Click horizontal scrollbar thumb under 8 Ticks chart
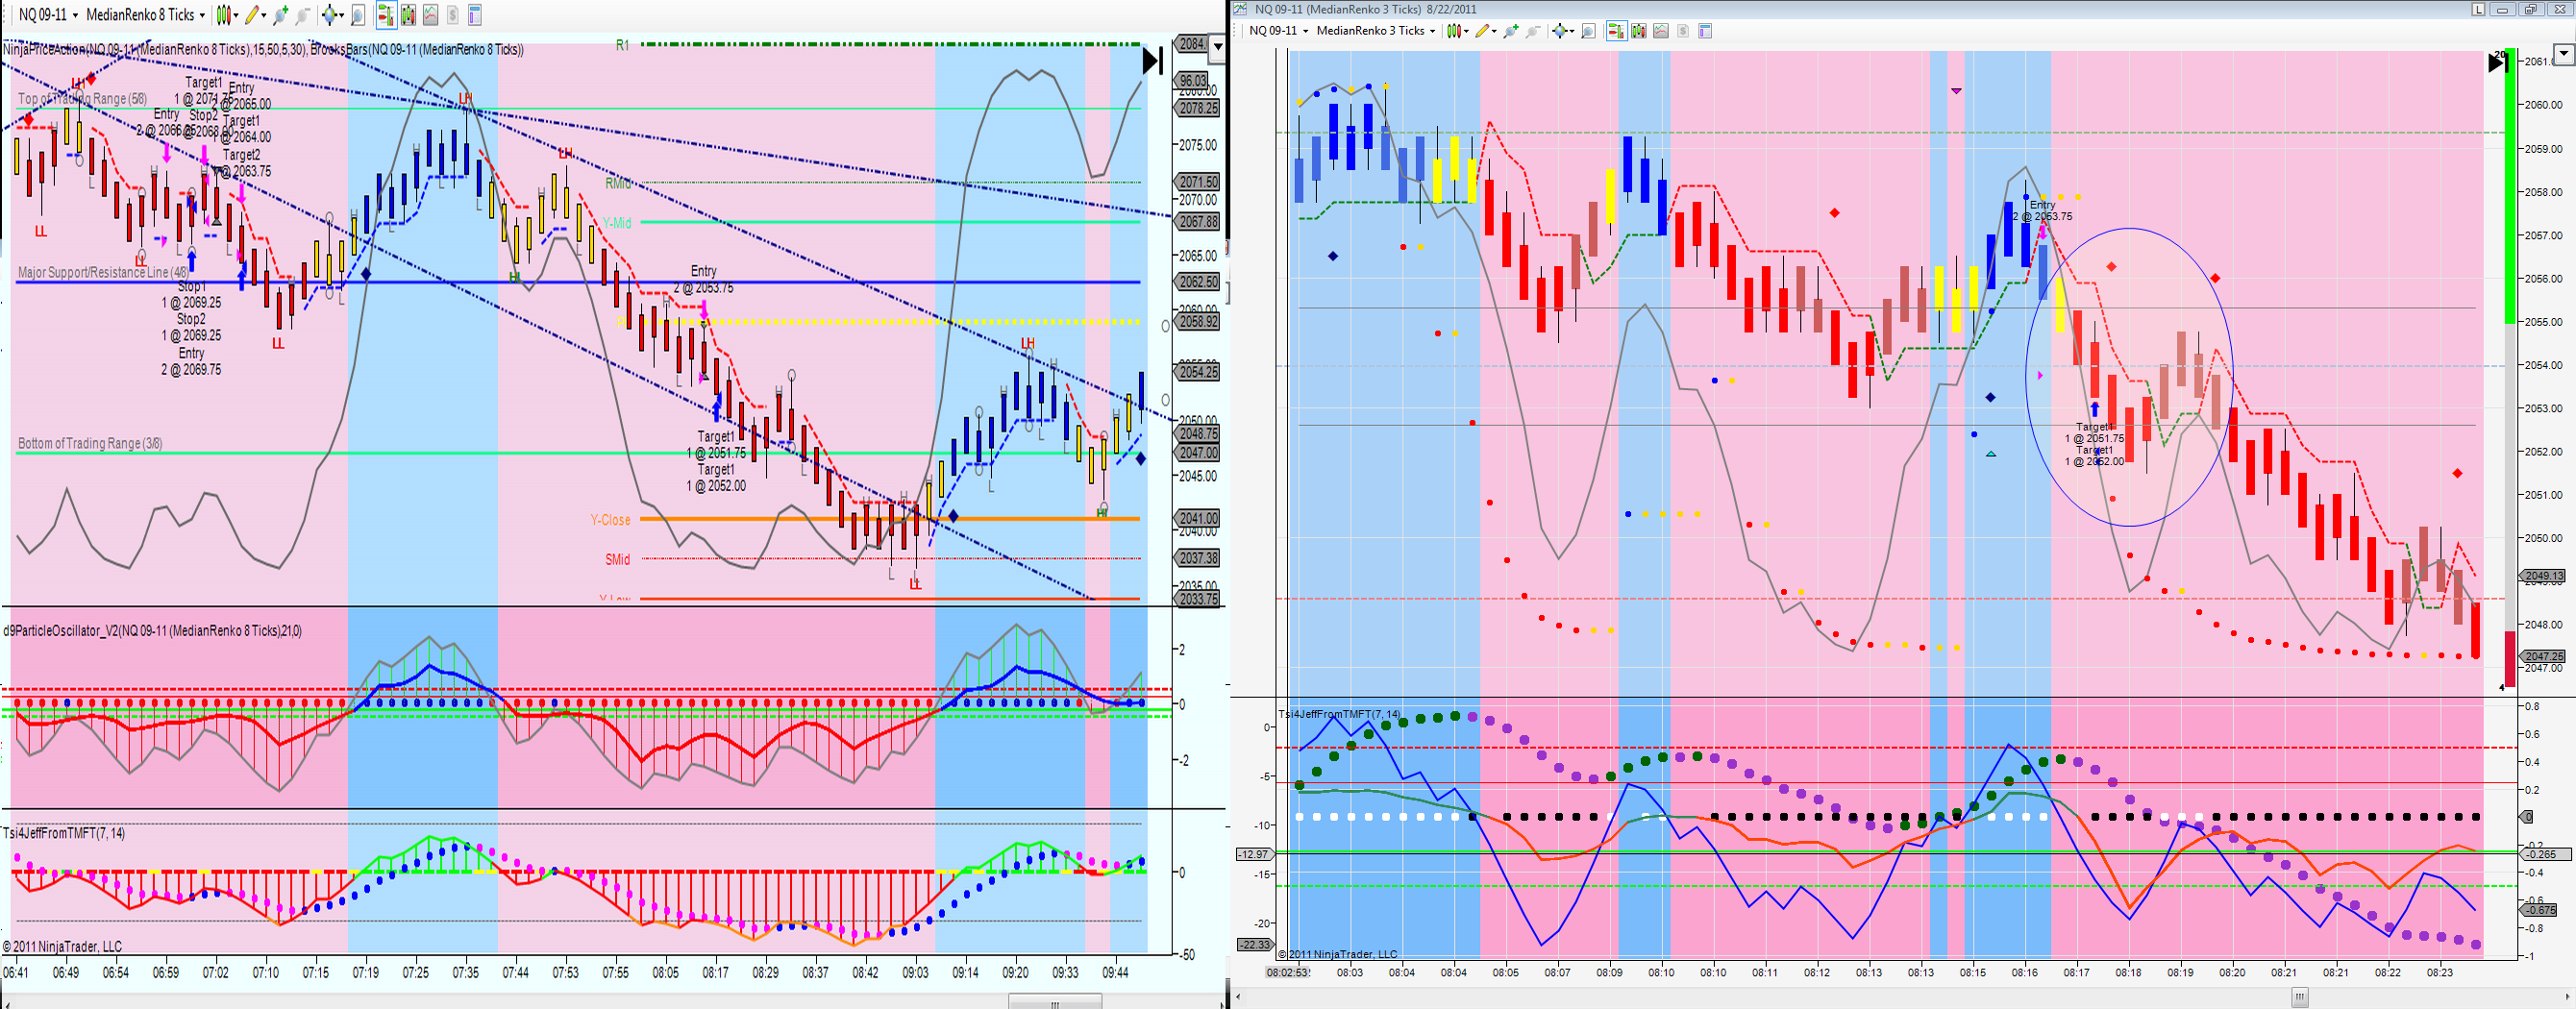This screenshot has height=1009, width=2576. tap(1055, 1002)
